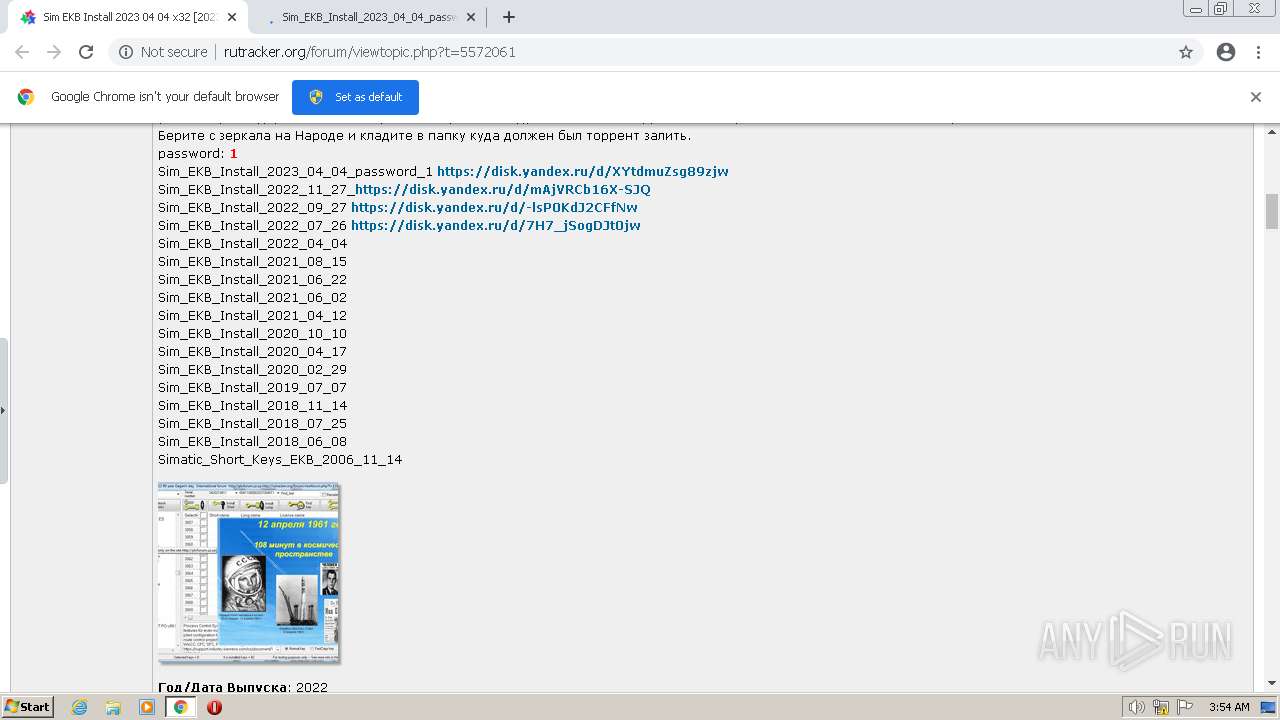Click the Sim_EKB_Install_2018_07_25 text
The height and width of the screenshot is (720, 1280).
pos(252,423)
